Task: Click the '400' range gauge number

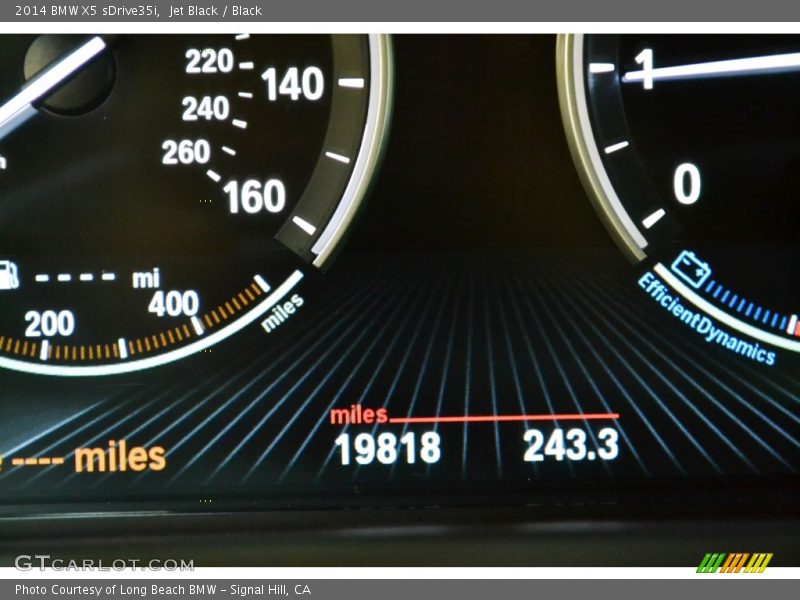Action: pos(173,304)
